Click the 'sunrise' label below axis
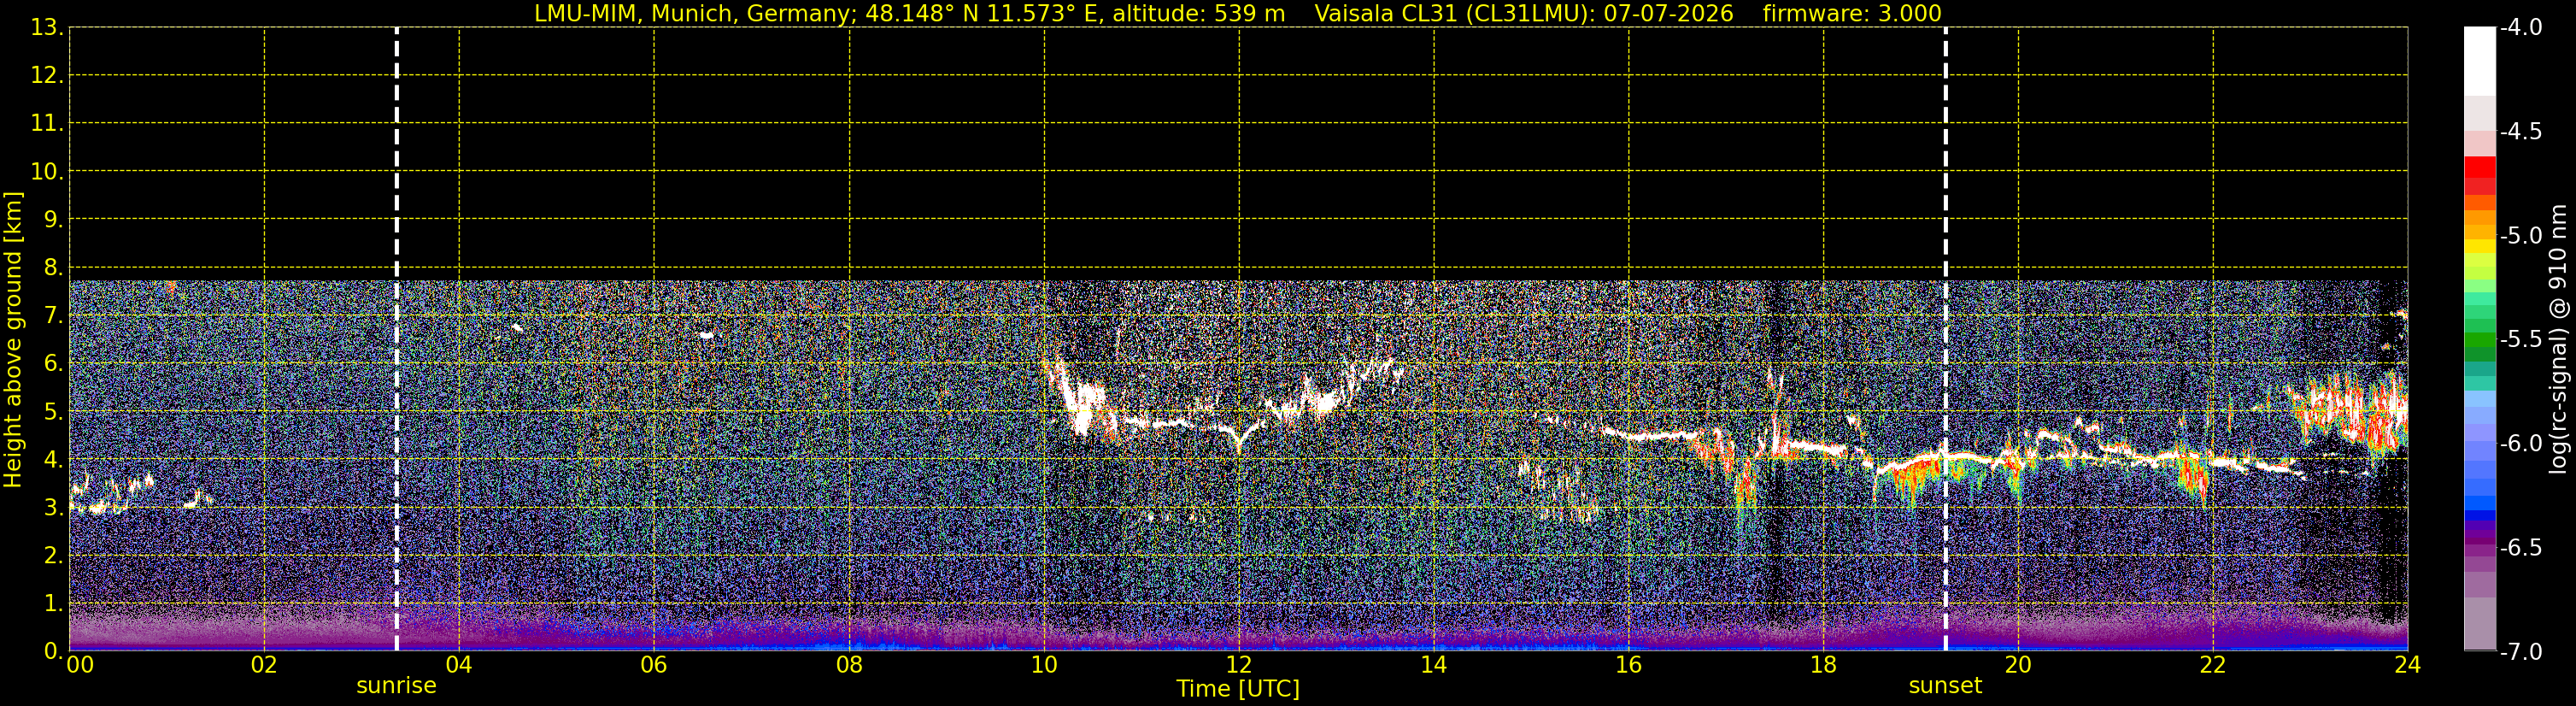Image resolution: width=2576 pixels, height=706 pixels. pos(396,686)
